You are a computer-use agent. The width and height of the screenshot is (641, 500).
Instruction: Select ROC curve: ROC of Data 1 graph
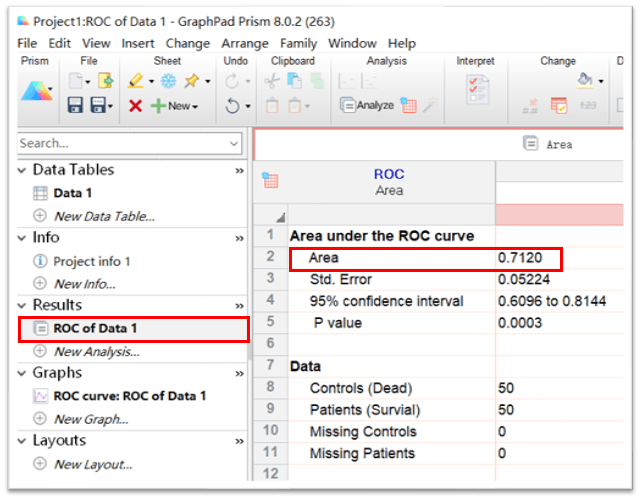[x=130, y=396]
